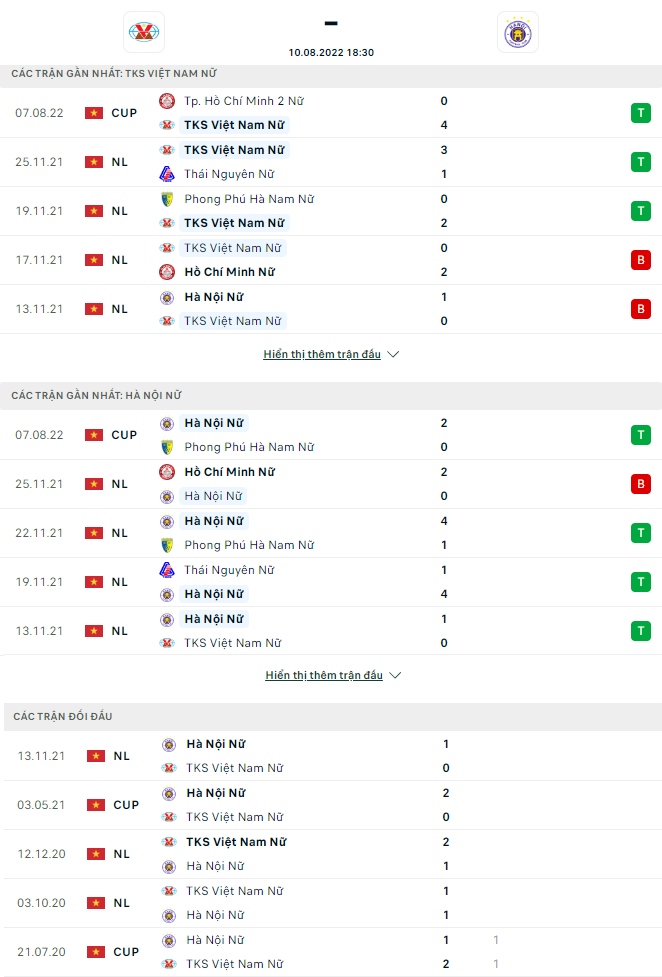This screenshot has width=662, height=977.
Task: Click Hà Nội Nữ team name in 22.11.21 match
Action: pos(214,521)
